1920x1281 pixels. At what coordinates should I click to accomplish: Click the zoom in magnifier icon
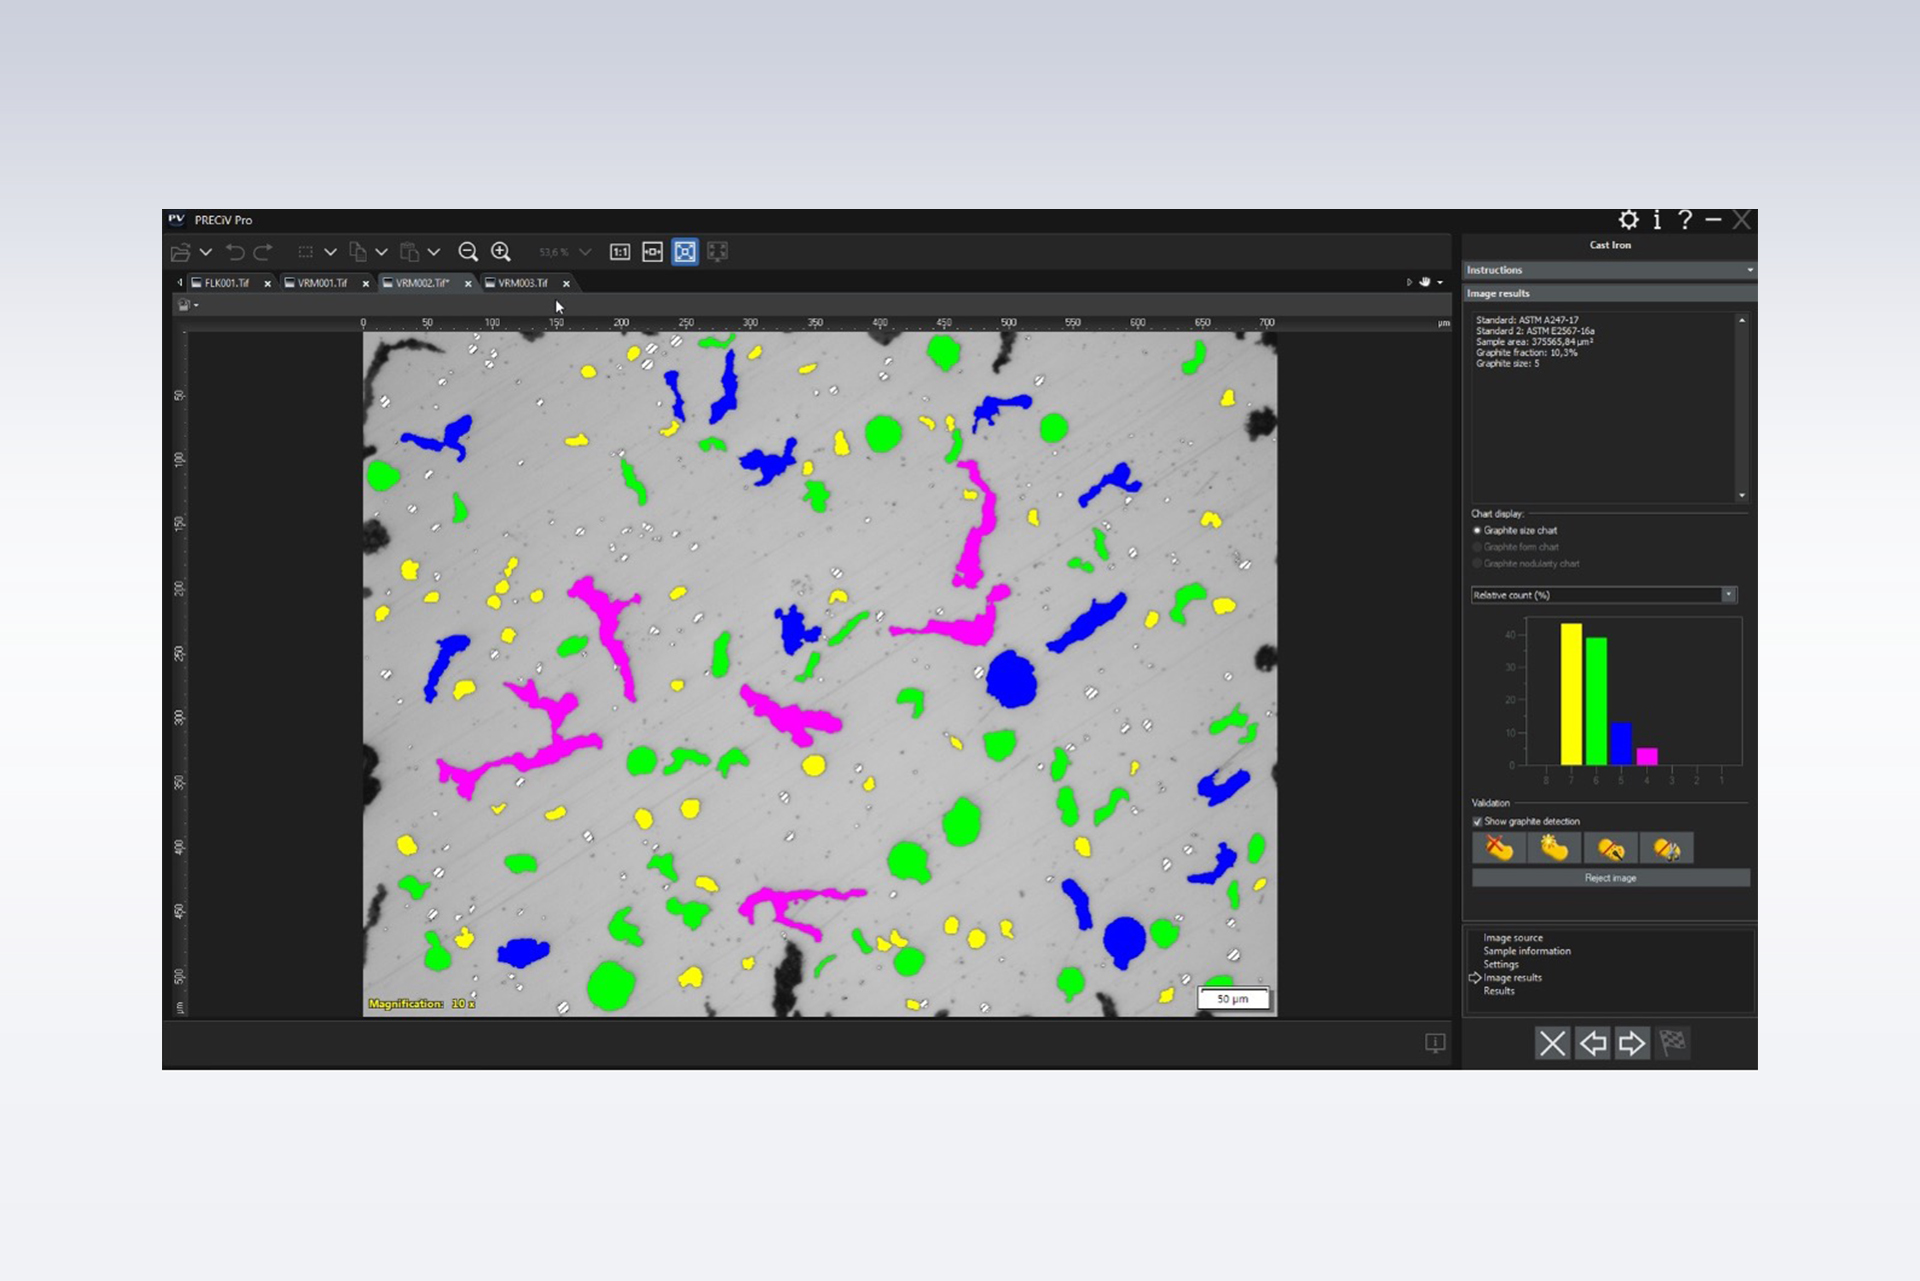pyautogui.click(x=501, y=252)
